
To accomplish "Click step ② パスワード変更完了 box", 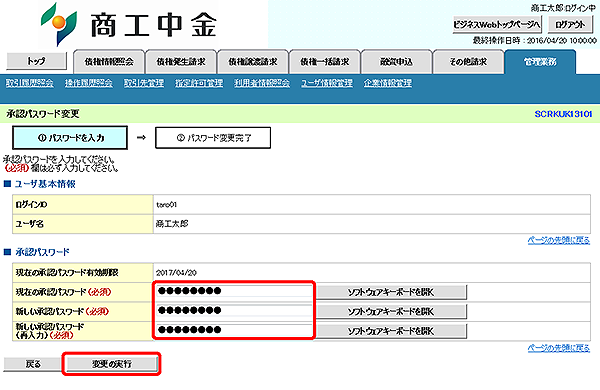I will 213,138.
